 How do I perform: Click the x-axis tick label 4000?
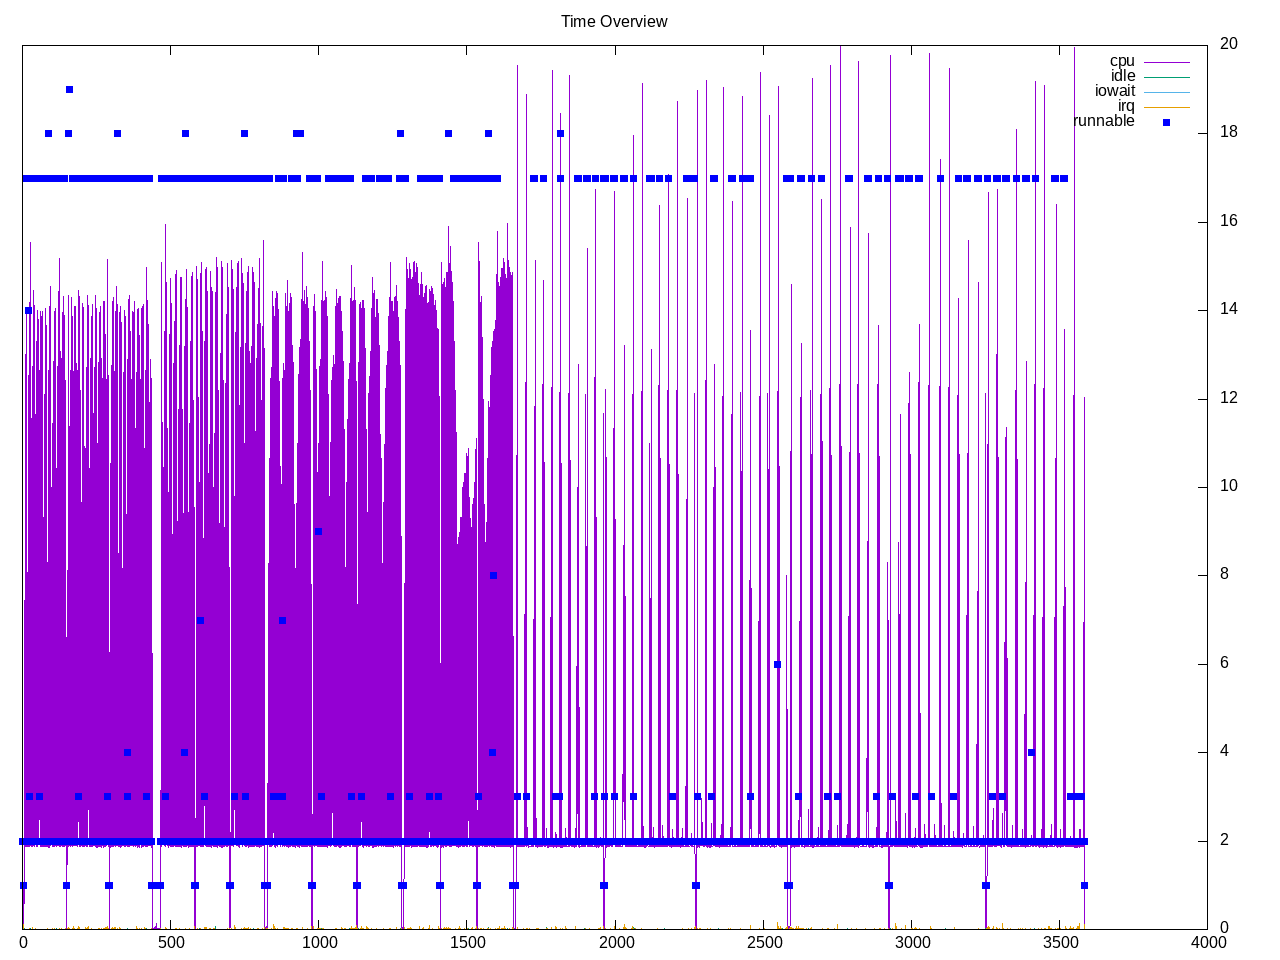tap(1208, 942)
